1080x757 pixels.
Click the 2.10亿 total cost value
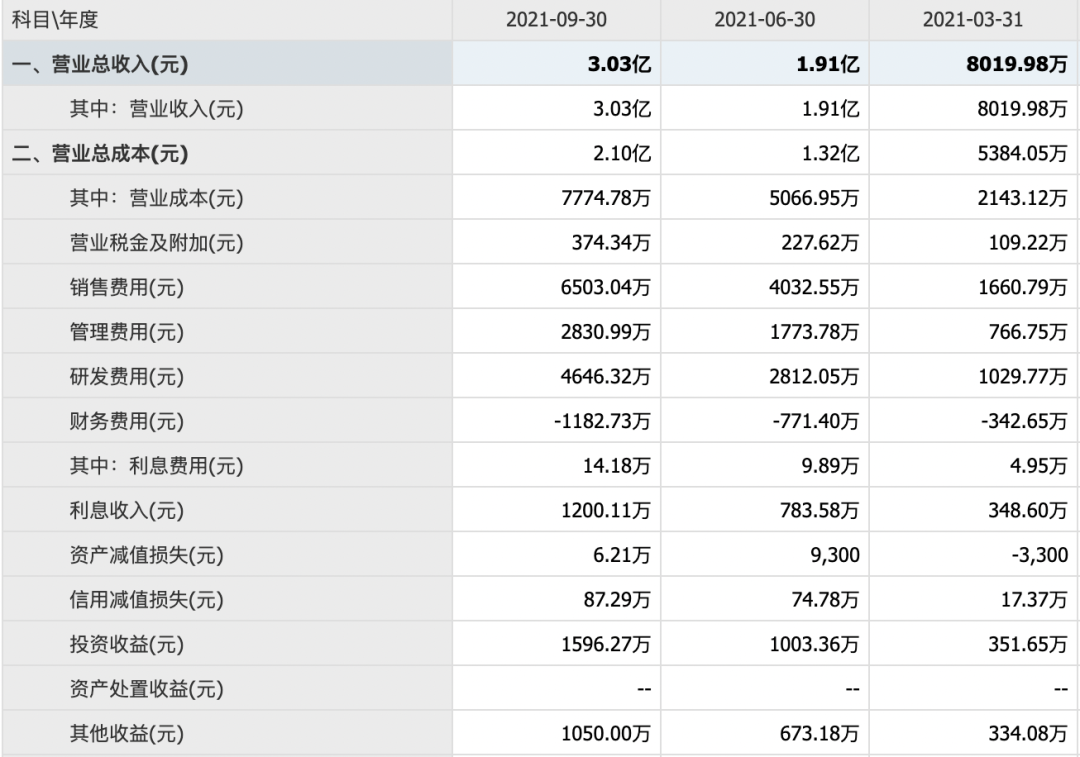(x=622, y=154)
